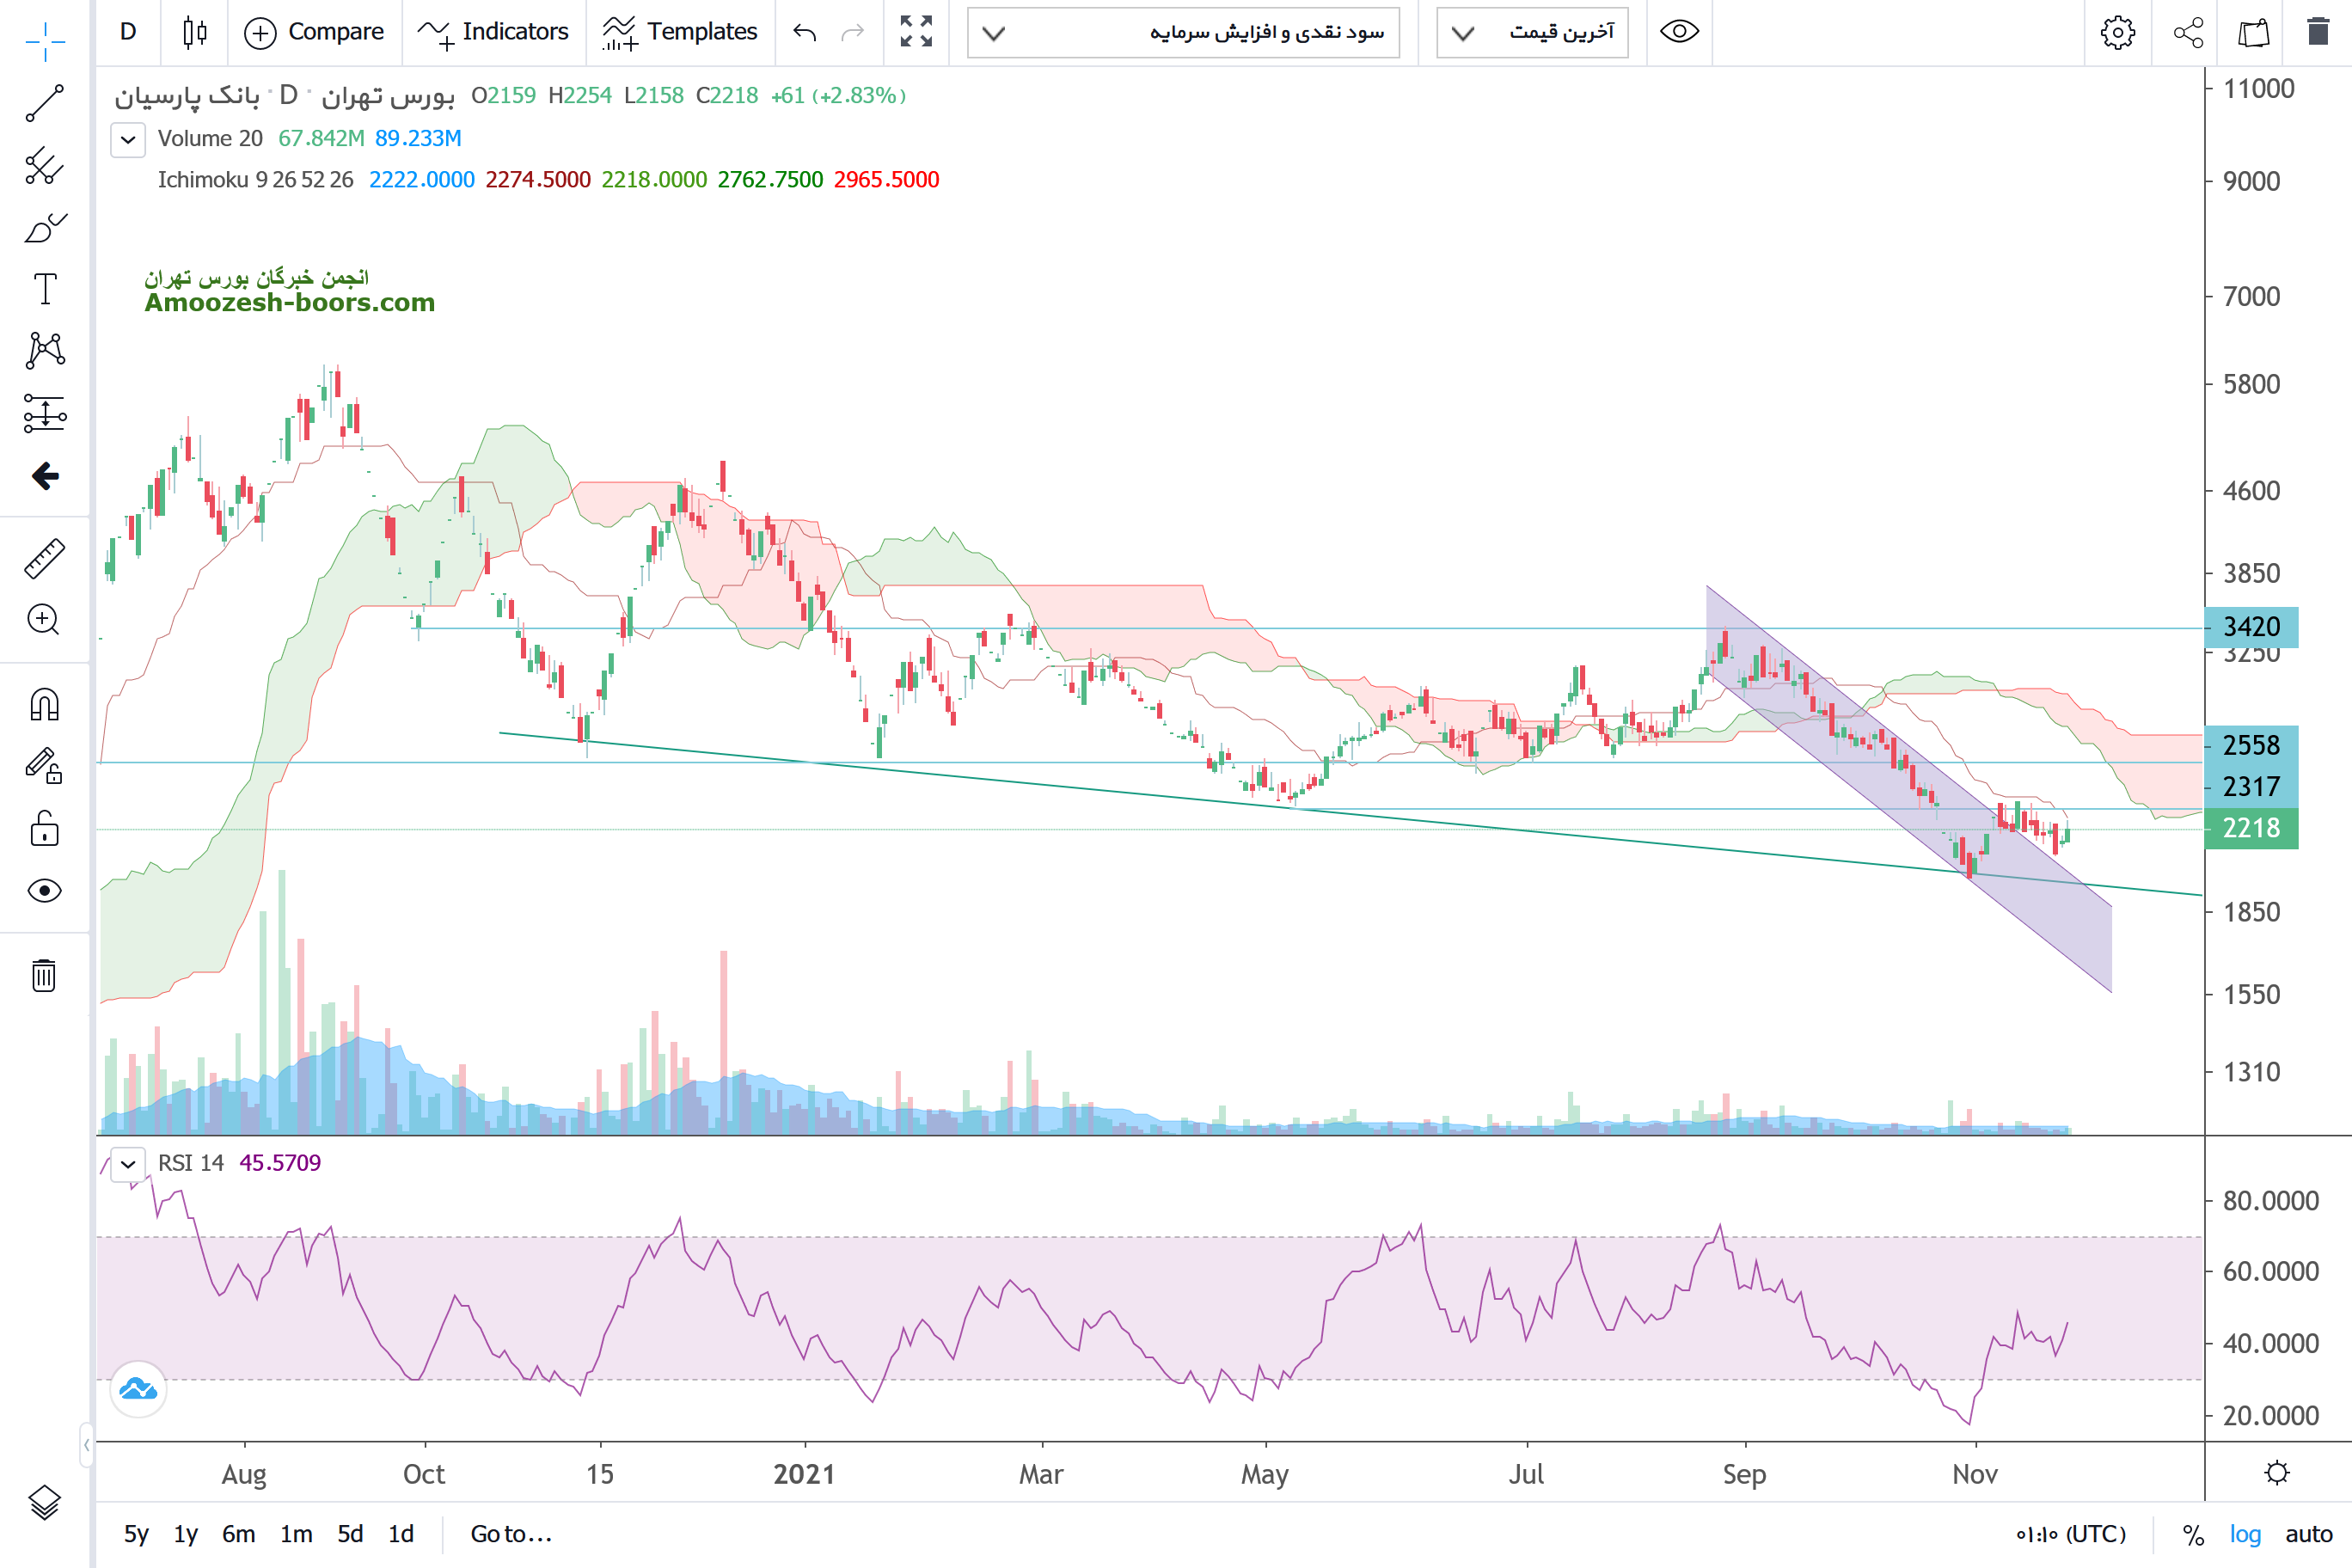The height and width of the screenshot is (1568, 2352).
Task: Open chart settings gear
Action: pos(2117,32)
